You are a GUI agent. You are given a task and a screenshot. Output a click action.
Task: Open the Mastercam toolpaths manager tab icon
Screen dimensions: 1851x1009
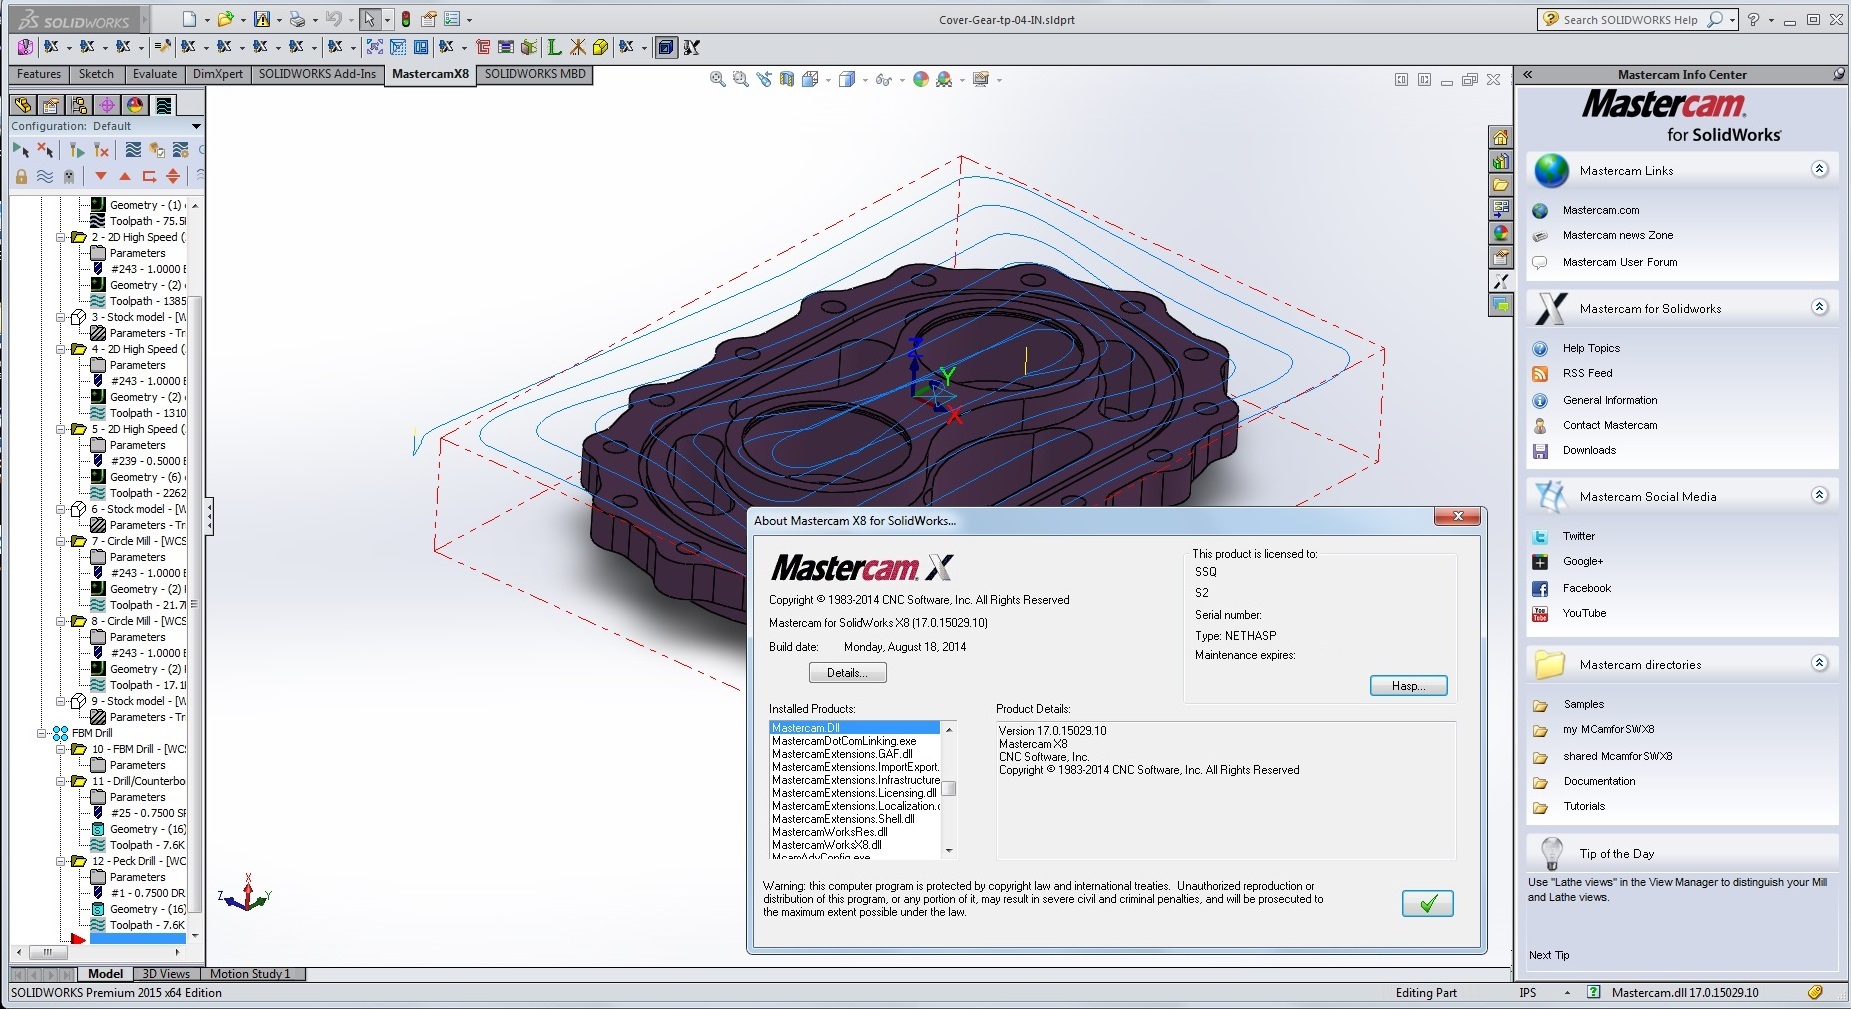tap(164, 105)
